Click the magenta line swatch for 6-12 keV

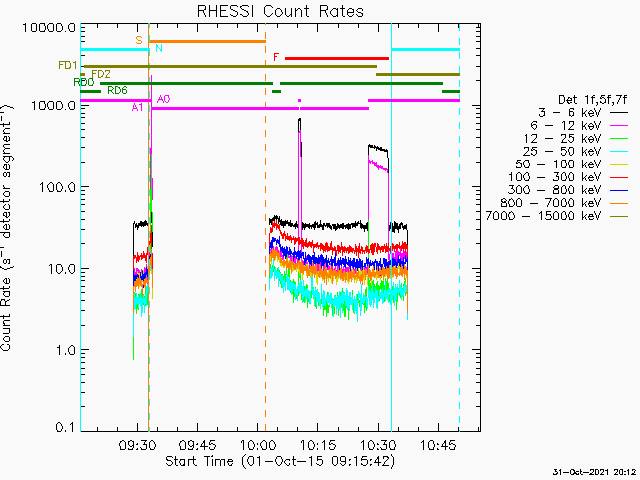[619, 126]
